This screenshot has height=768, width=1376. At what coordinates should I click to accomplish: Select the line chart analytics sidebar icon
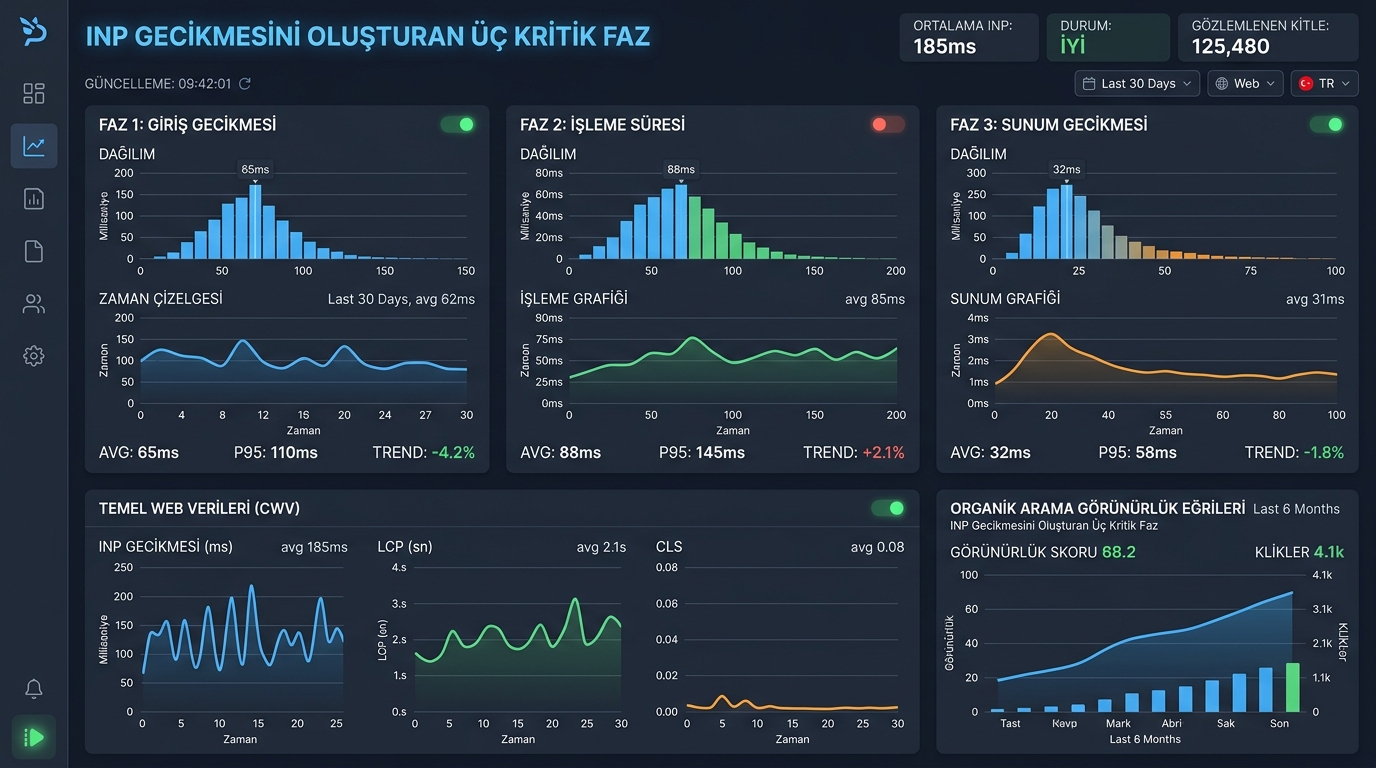click(34, 146)
